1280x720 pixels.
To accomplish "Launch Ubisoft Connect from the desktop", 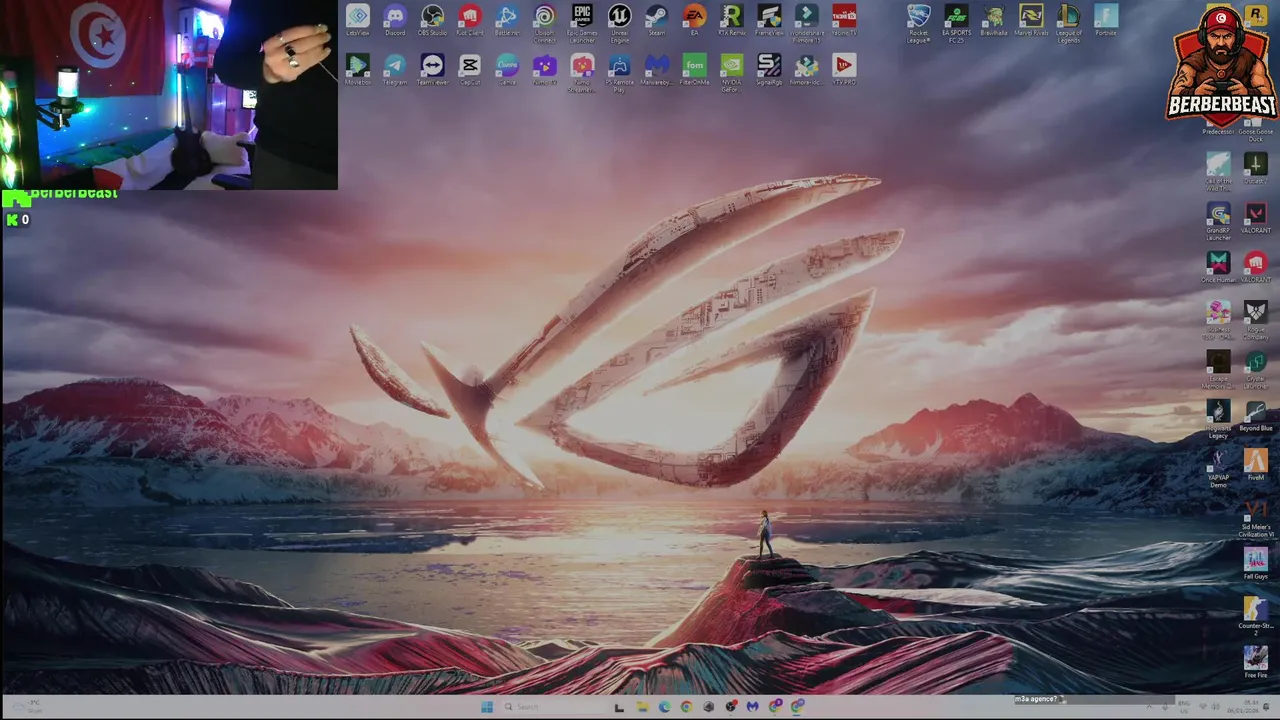I will coord(544,23).
